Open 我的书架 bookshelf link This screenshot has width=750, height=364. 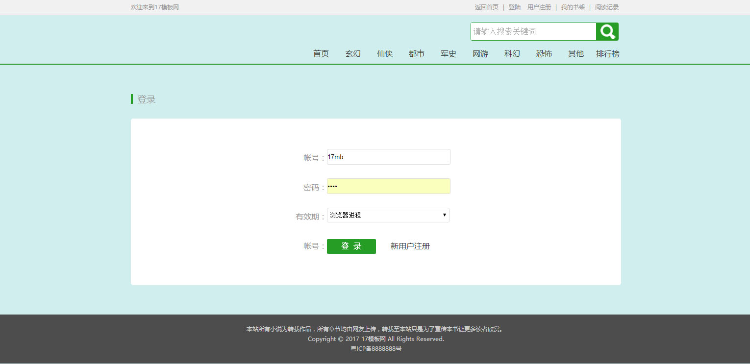click(x=573, y=7)
